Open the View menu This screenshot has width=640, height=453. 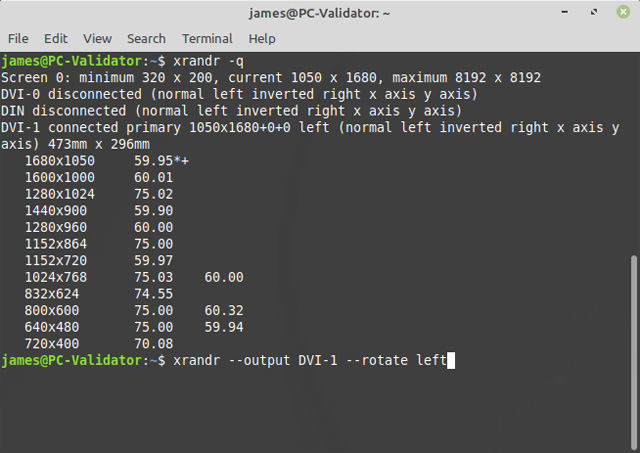pos(98,38)
